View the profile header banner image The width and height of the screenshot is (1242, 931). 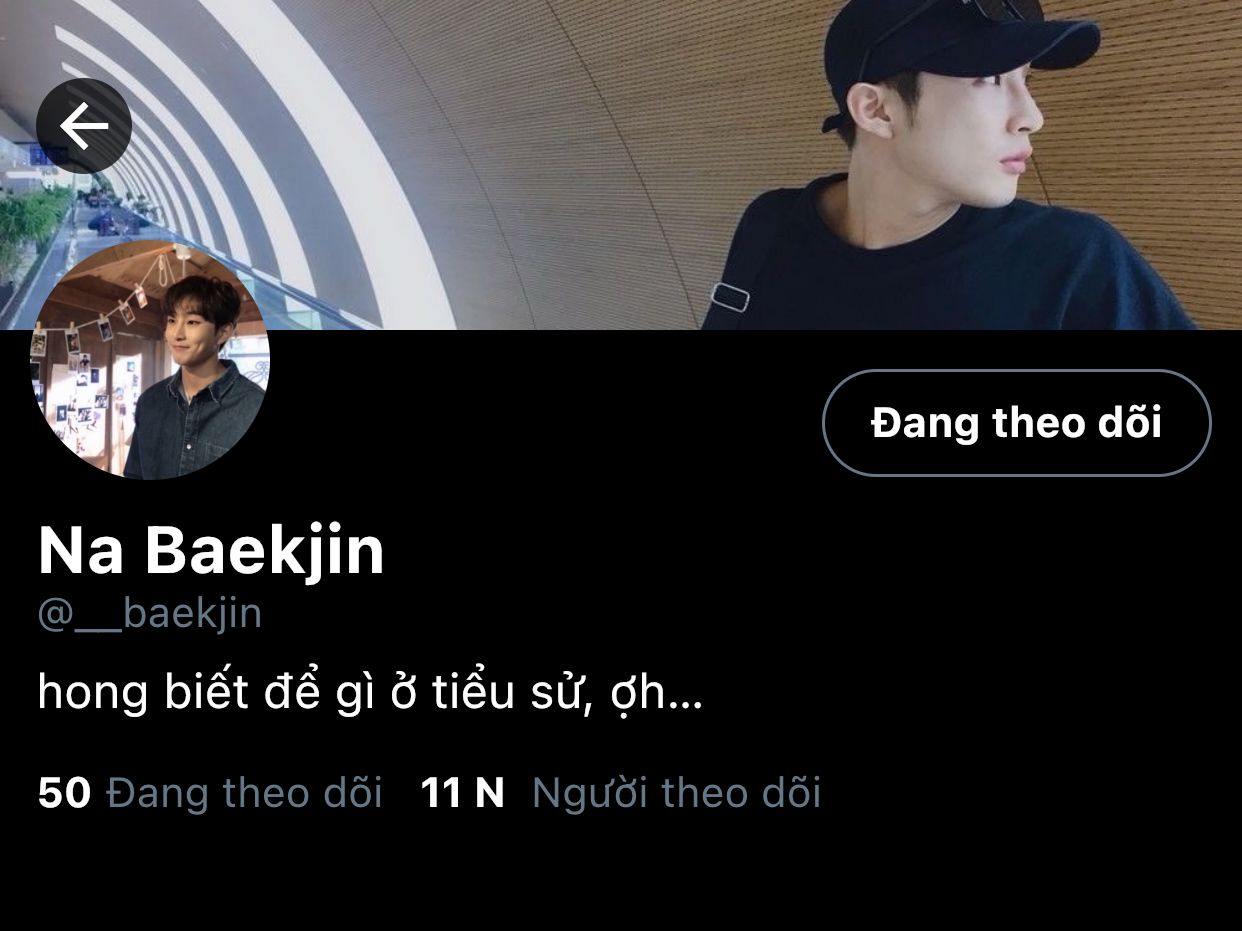[x=621, y=165]
